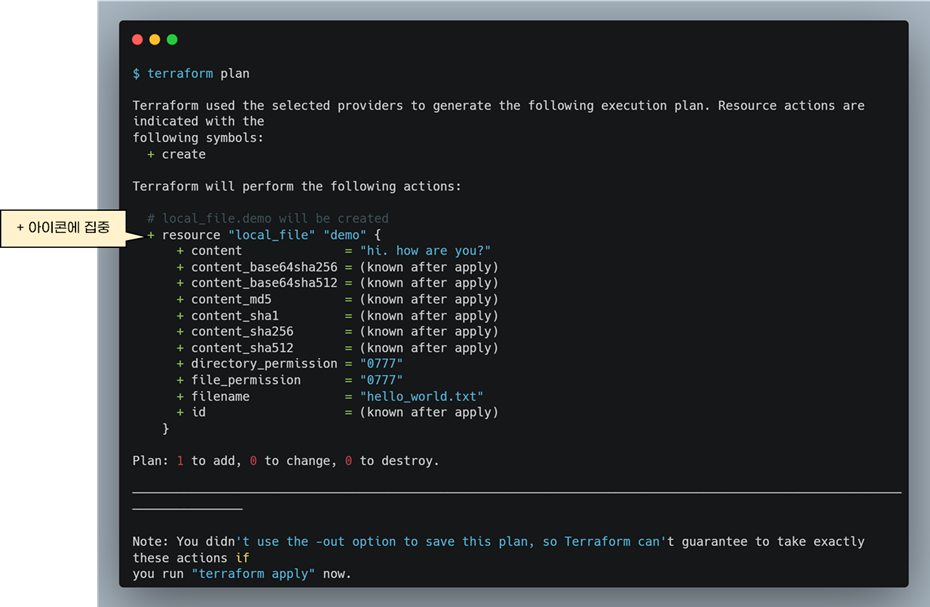Click the plus sign on the id line
Image resolution: width=930 pixels, height=607 pixels.
(180, 412)
